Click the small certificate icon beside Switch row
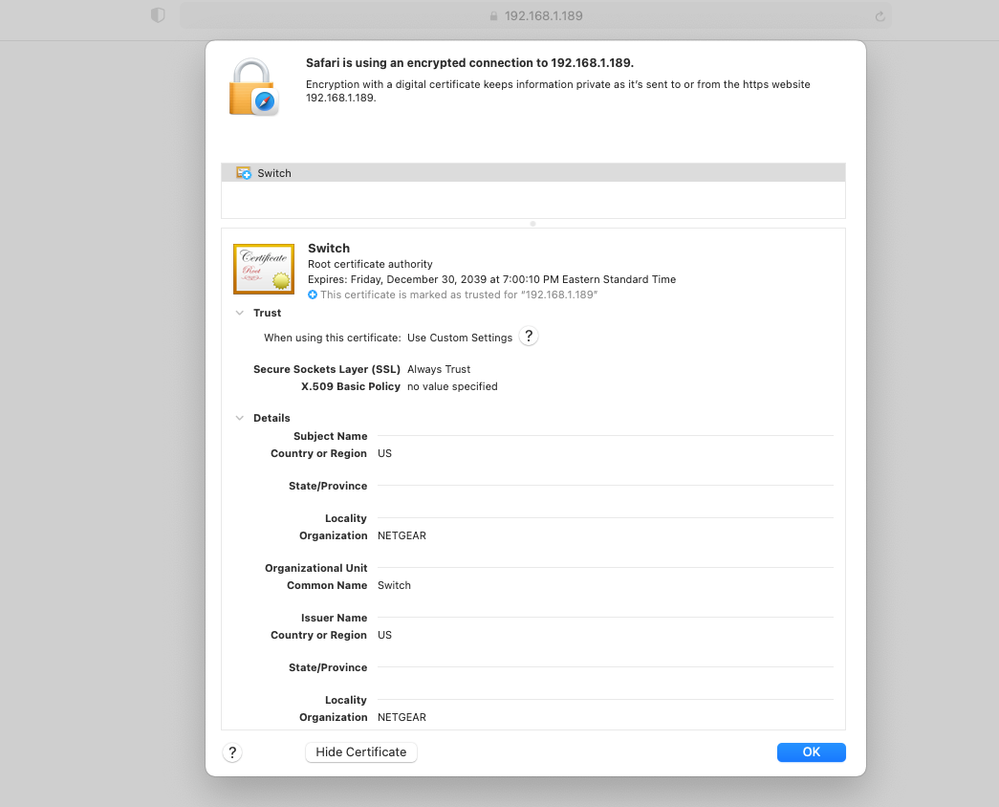 tap(243, 173)
